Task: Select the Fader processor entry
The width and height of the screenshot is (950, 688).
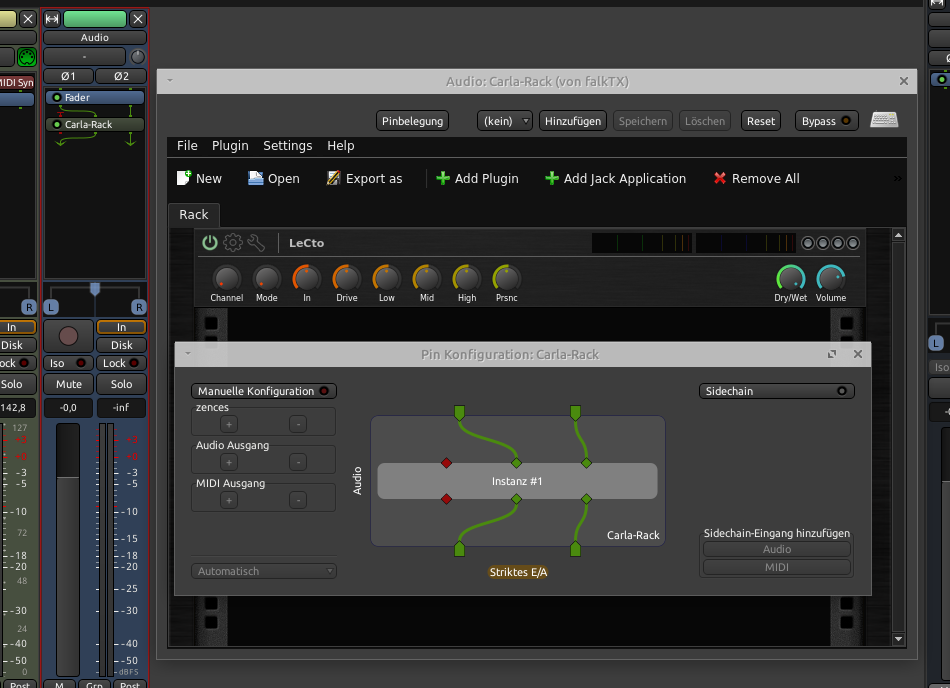Action: tap(95, 98)
